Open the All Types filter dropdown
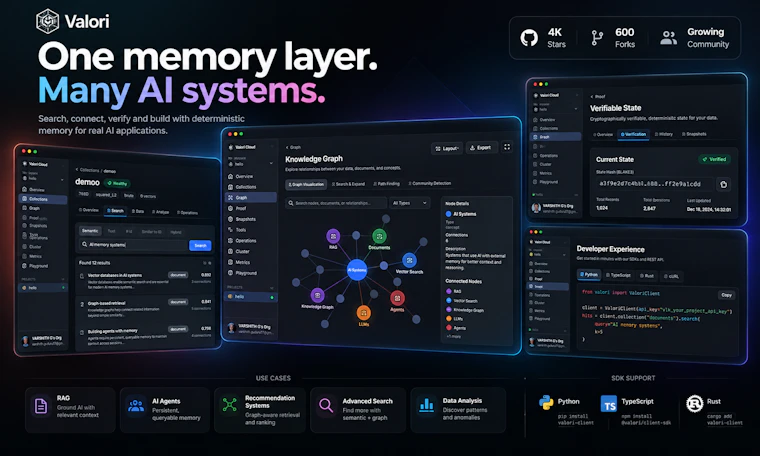 pos(410,203)
